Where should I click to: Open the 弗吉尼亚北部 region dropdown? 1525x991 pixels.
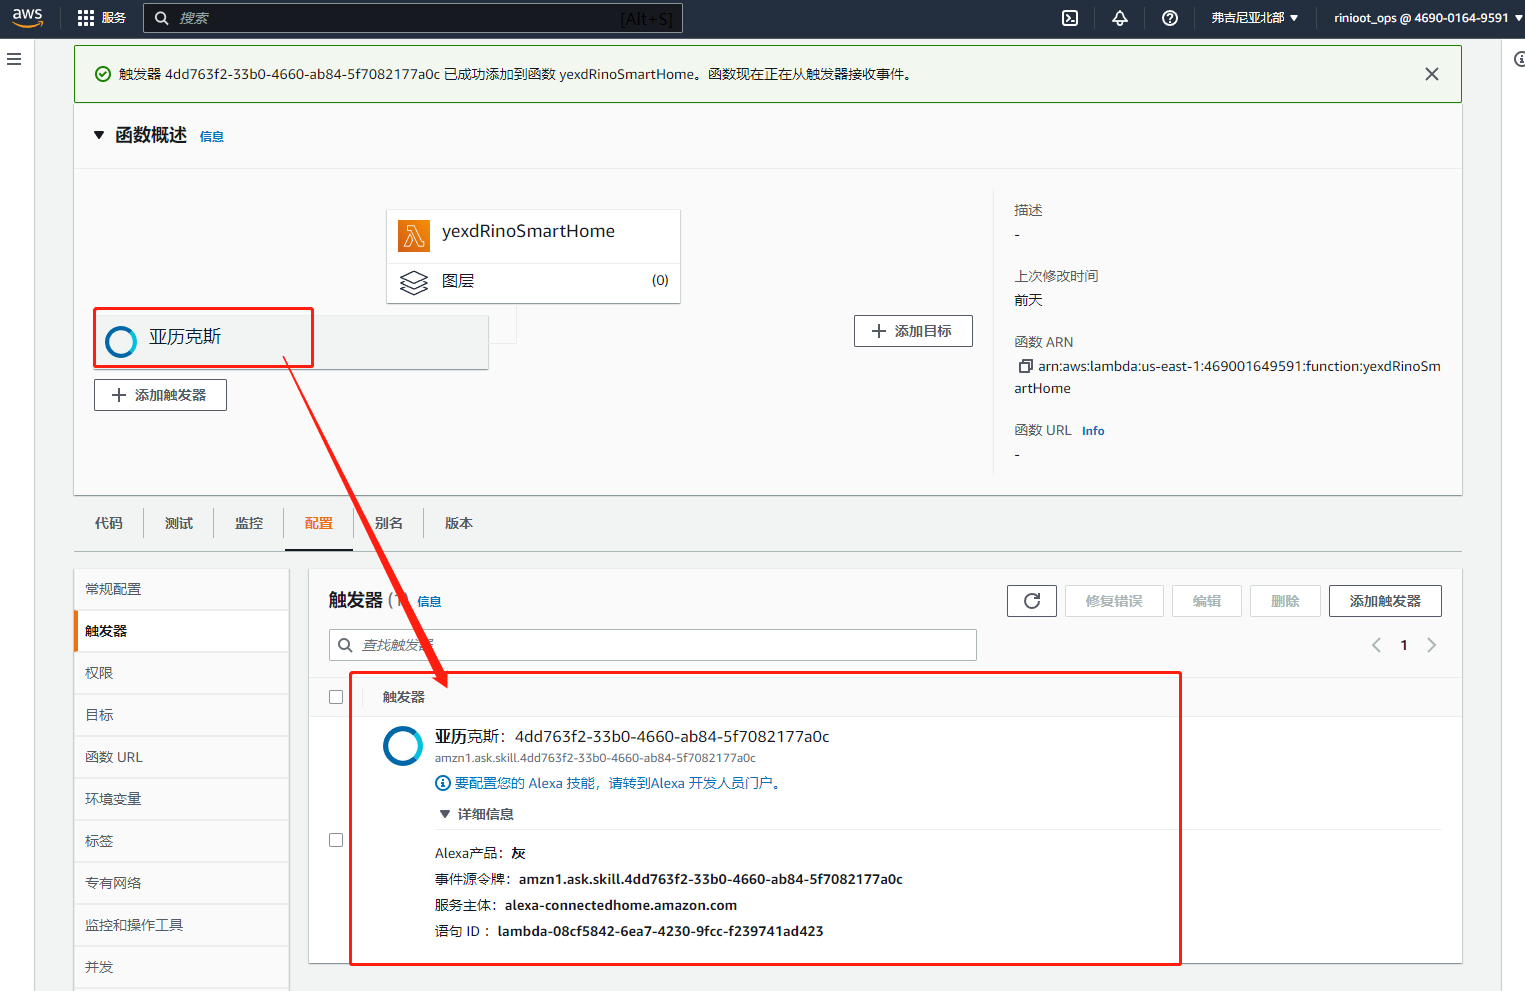tap(1254, 18)
